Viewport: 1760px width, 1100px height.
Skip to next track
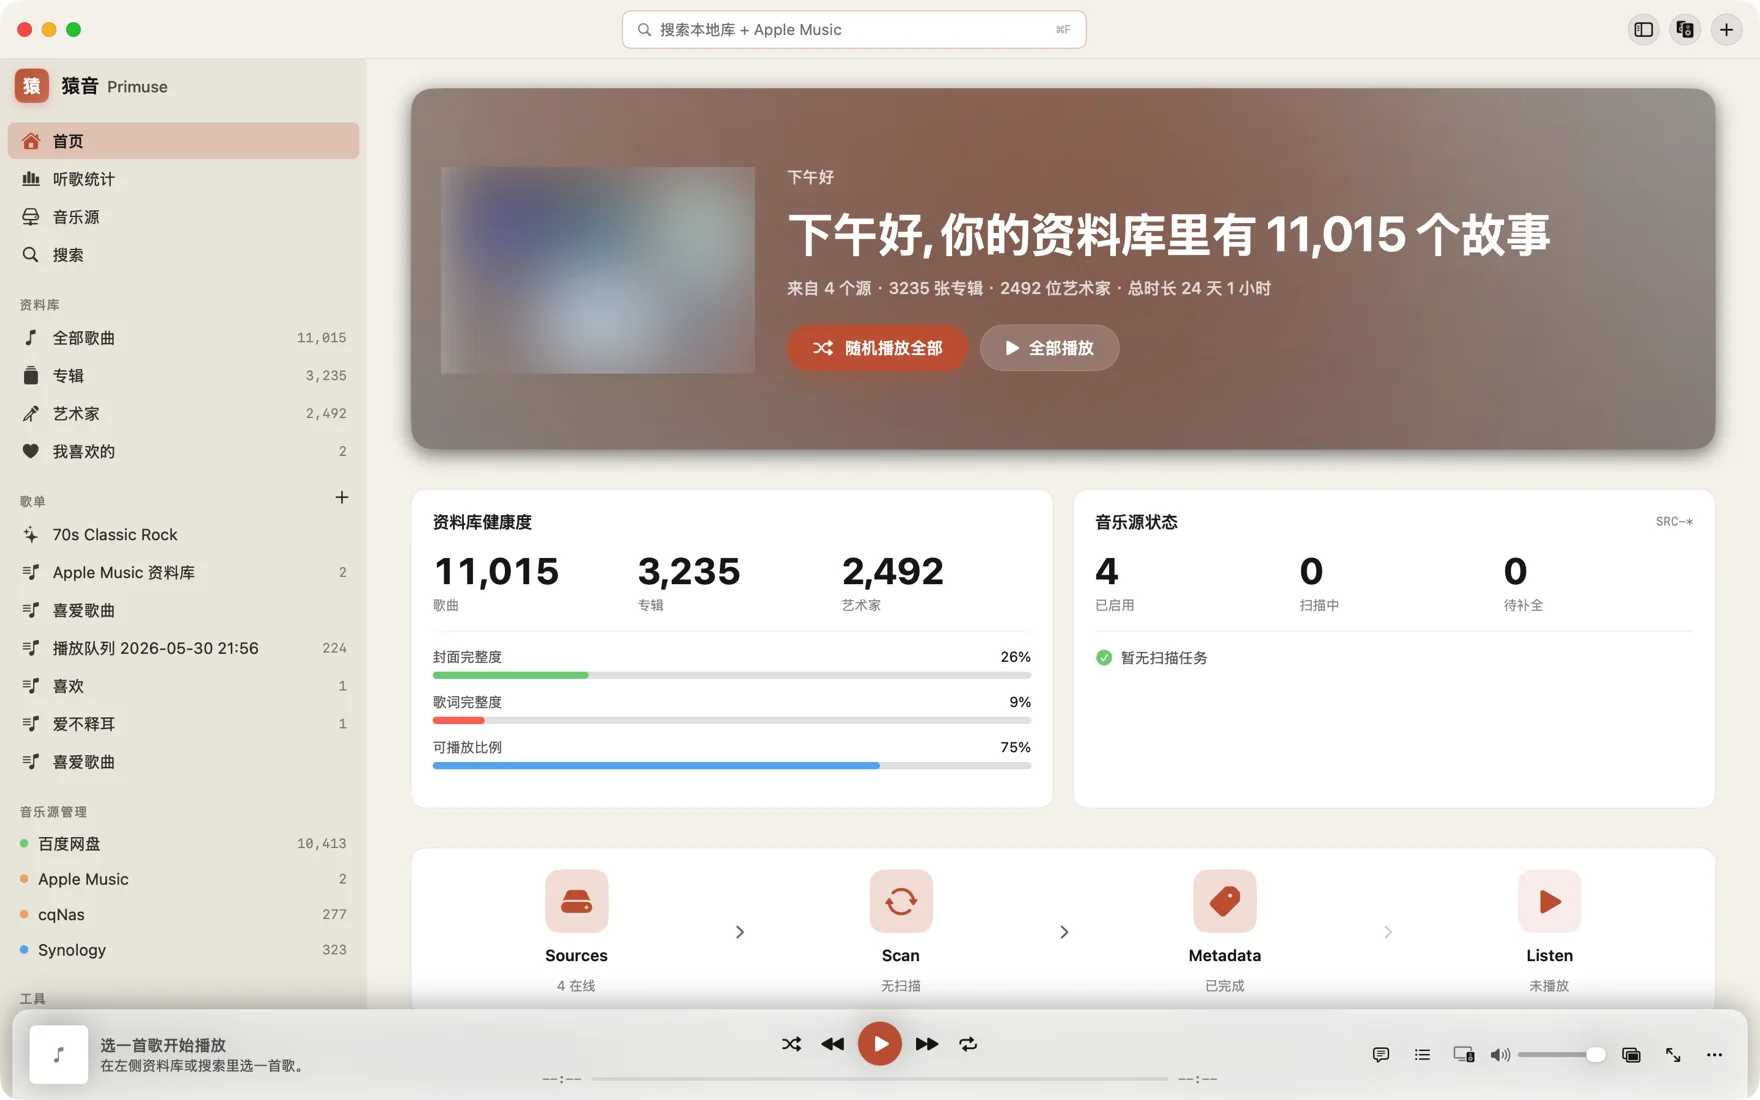pos(927,1044)
